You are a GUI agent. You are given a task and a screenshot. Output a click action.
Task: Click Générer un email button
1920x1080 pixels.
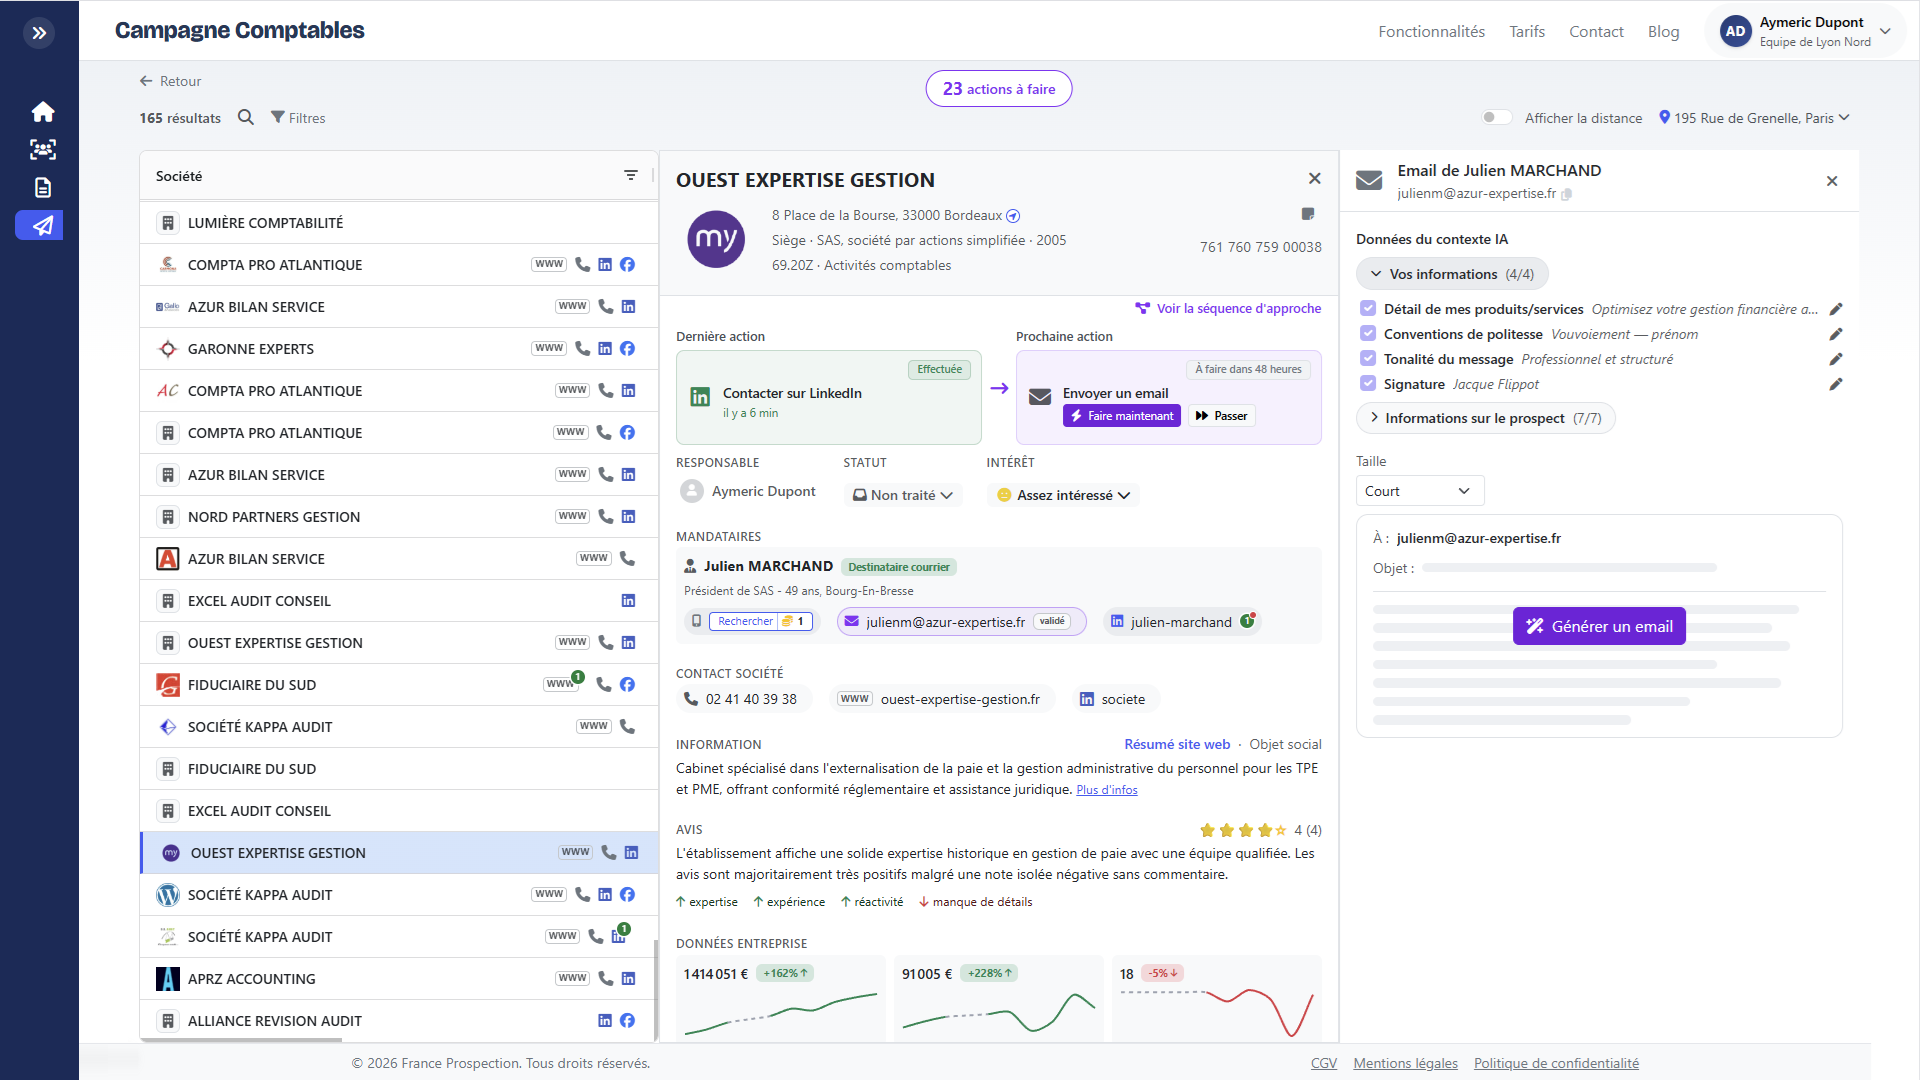(x=1599, y=626)
